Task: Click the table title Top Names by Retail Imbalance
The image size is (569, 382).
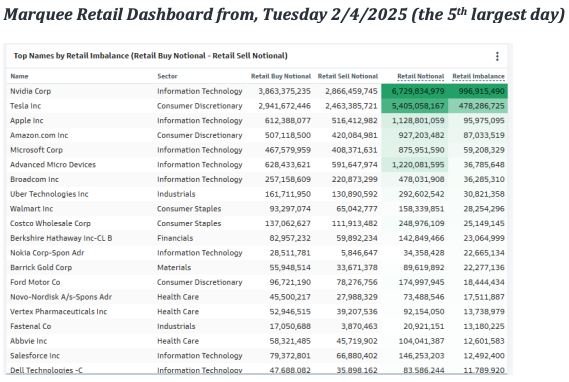Action: tap(151, 56)
